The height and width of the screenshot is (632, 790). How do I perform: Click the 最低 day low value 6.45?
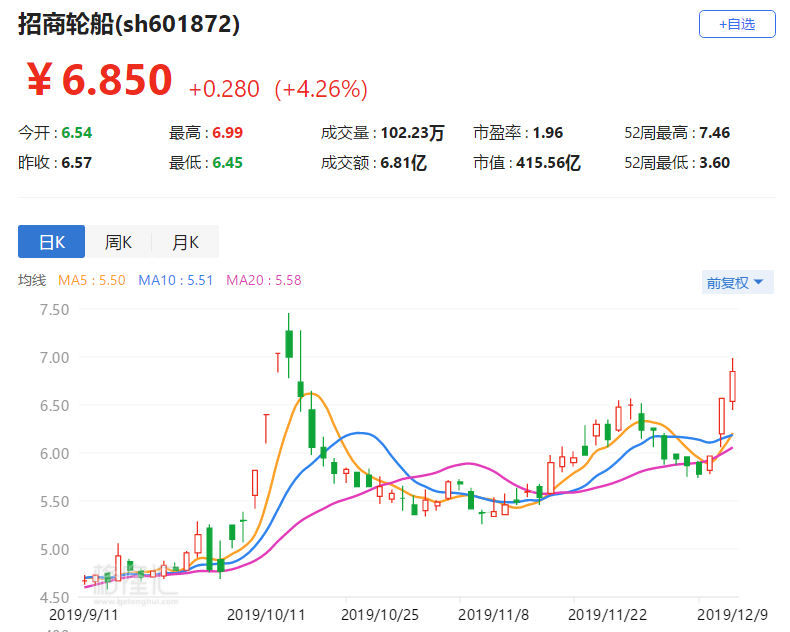[x=227, y=163]
